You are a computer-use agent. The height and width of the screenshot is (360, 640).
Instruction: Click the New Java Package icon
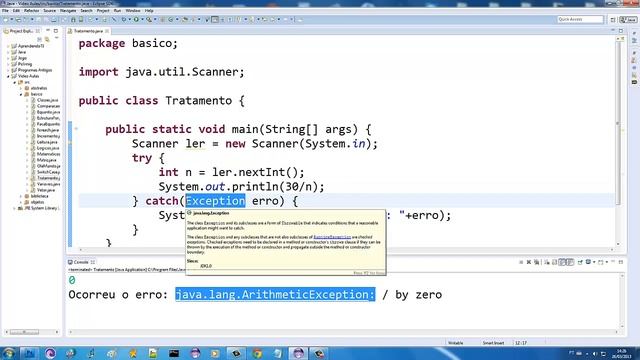point(162,19)
